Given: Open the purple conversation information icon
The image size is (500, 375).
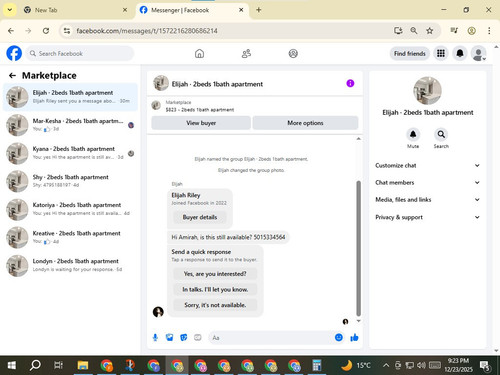Looking at the screenshot, I should pyautogui.click(x=350, y=83).
